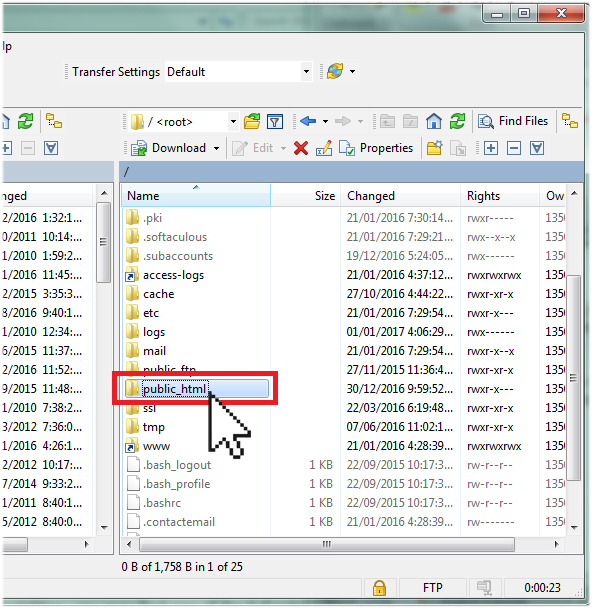The height and width of the screenshot is (608, 592).
Task: Expand the Download options arrow
Action: (x=216, y=148)
